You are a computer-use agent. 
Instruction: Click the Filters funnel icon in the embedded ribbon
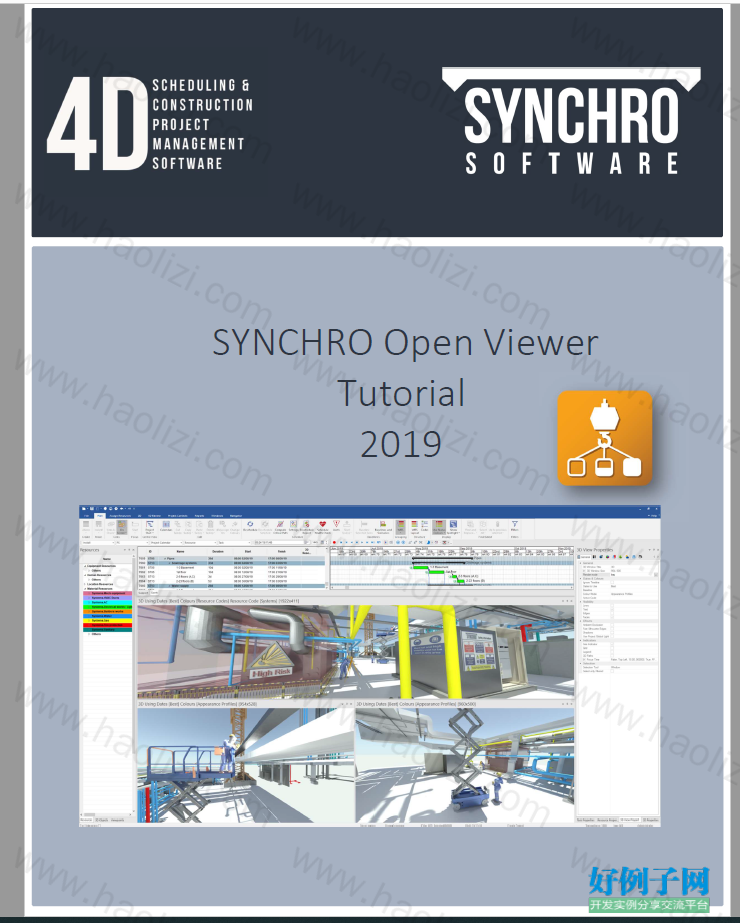tap(515, 526)
